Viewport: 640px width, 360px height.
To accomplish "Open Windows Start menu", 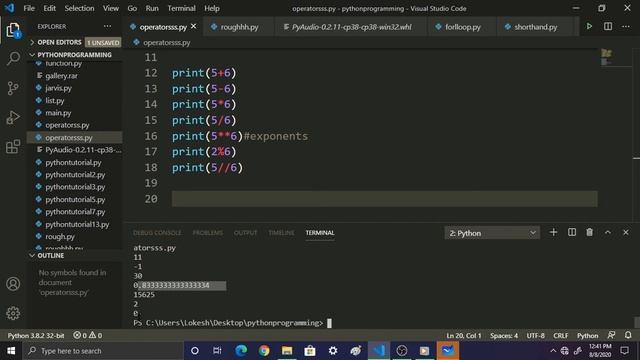I will coord(11,351).
